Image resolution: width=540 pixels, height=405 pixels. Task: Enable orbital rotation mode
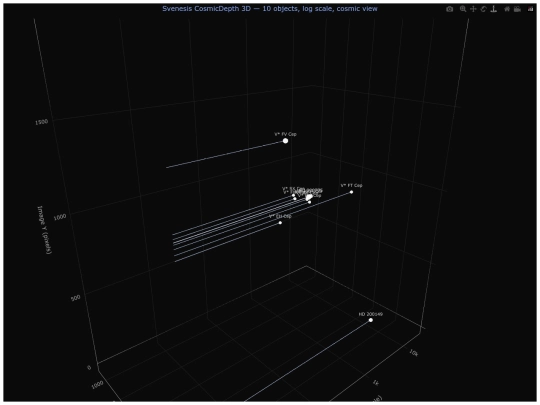[484, 9]
